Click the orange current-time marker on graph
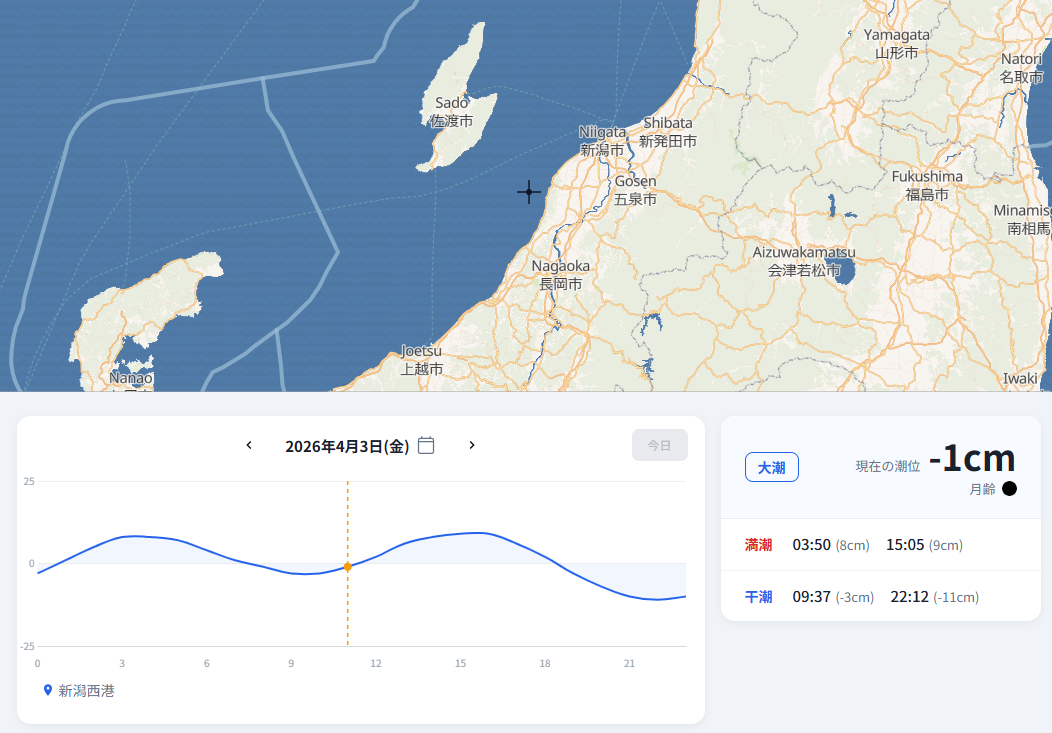The width and height of the screenshot is (1052, 733). point(348,567)
